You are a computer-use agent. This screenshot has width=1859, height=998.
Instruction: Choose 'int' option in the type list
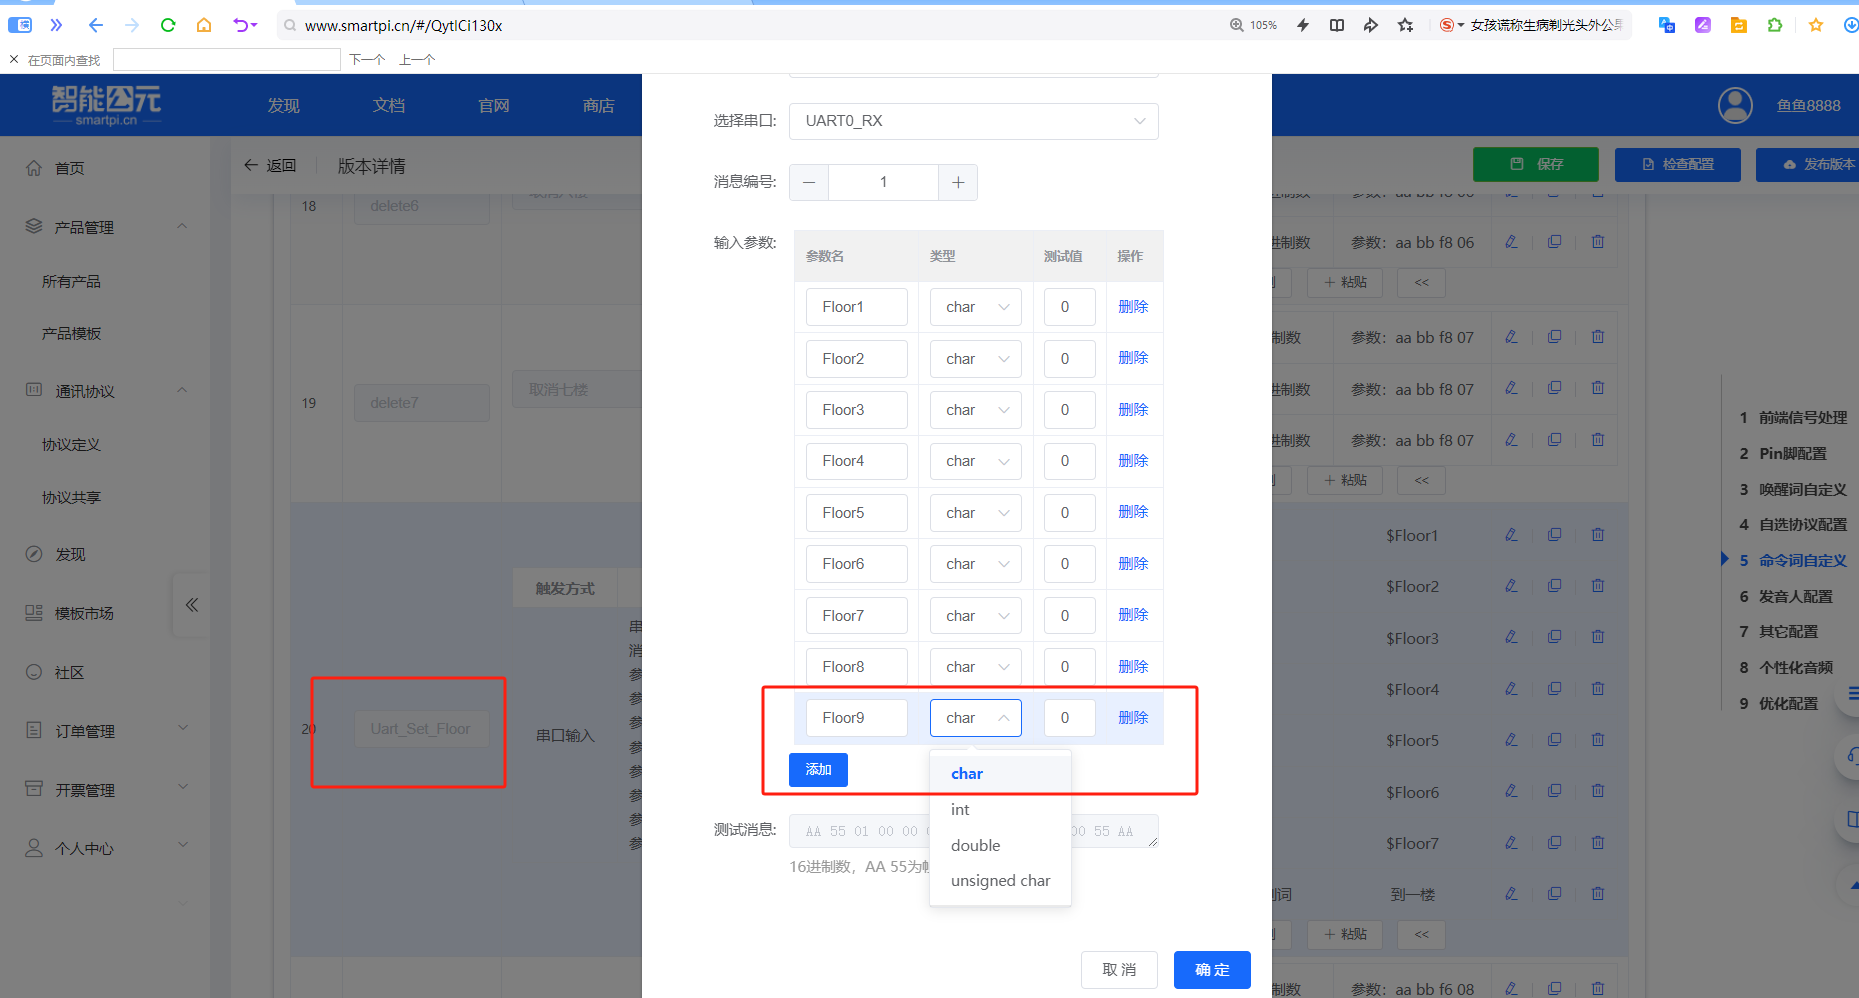click(x=960, y=810)
